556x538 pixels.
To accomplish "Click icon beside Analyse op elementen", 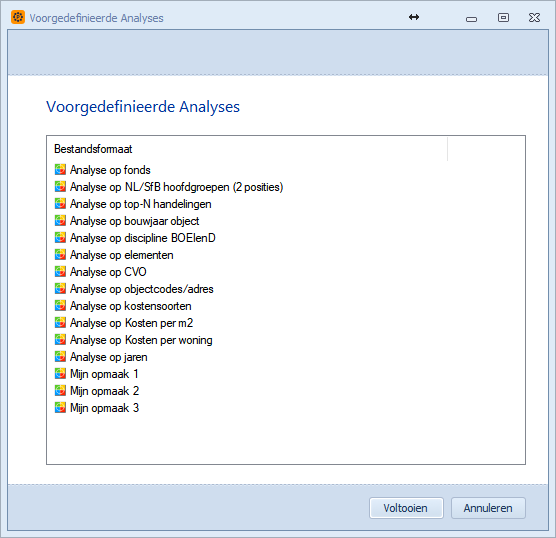I will [60, 255].
